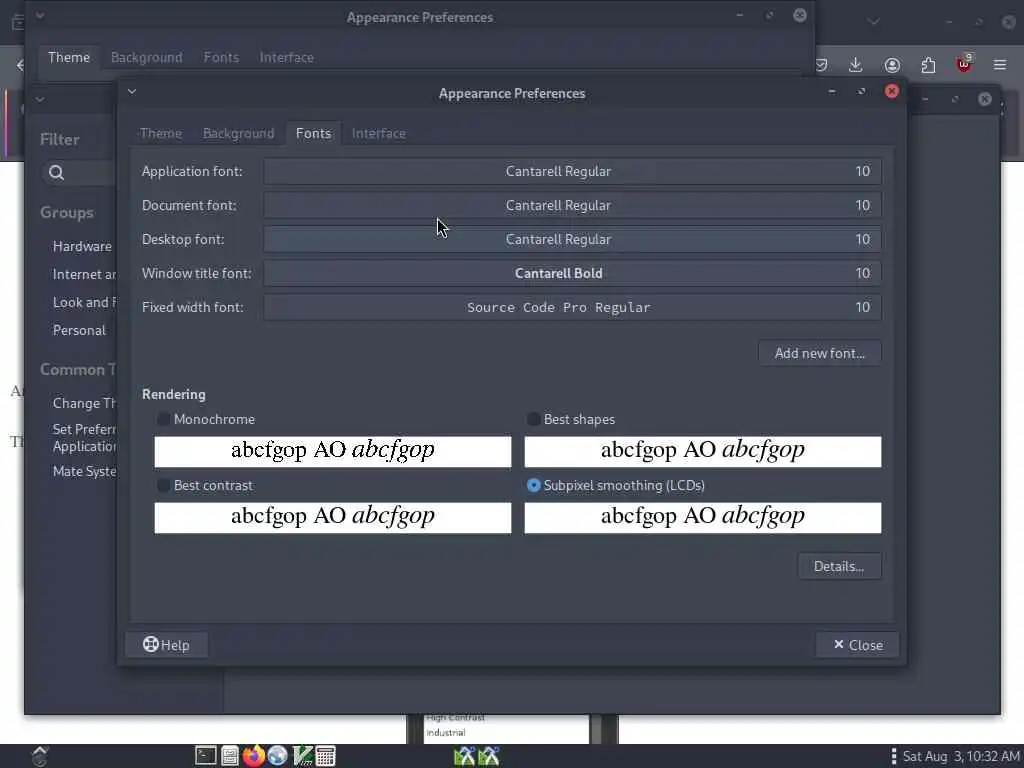Click the Add new font button

(820, 353)
